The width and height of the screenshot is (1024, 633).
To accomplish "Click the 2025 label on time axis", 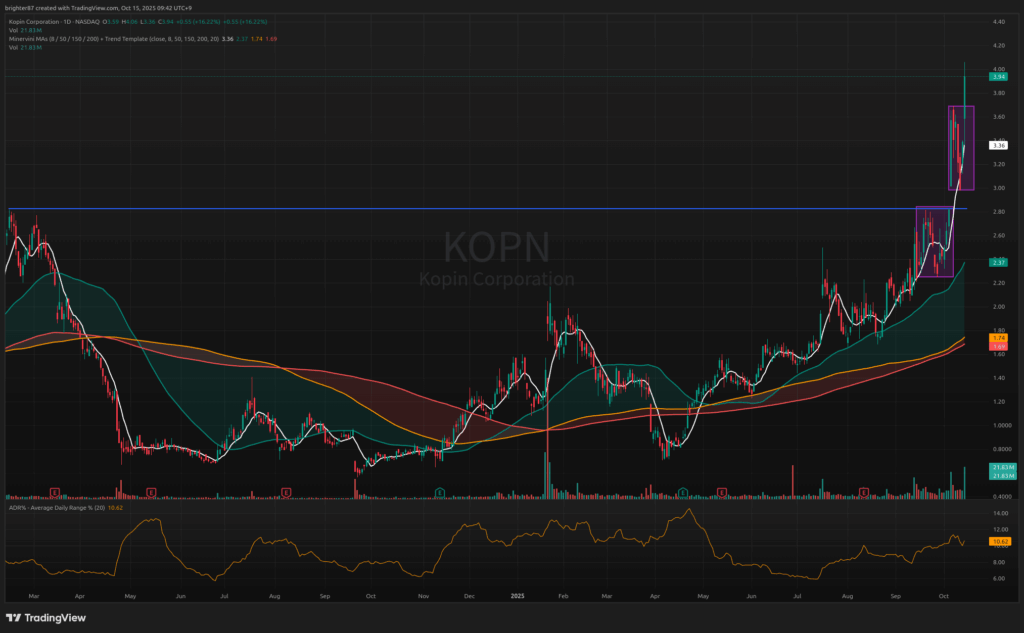I will pos(517,595).
